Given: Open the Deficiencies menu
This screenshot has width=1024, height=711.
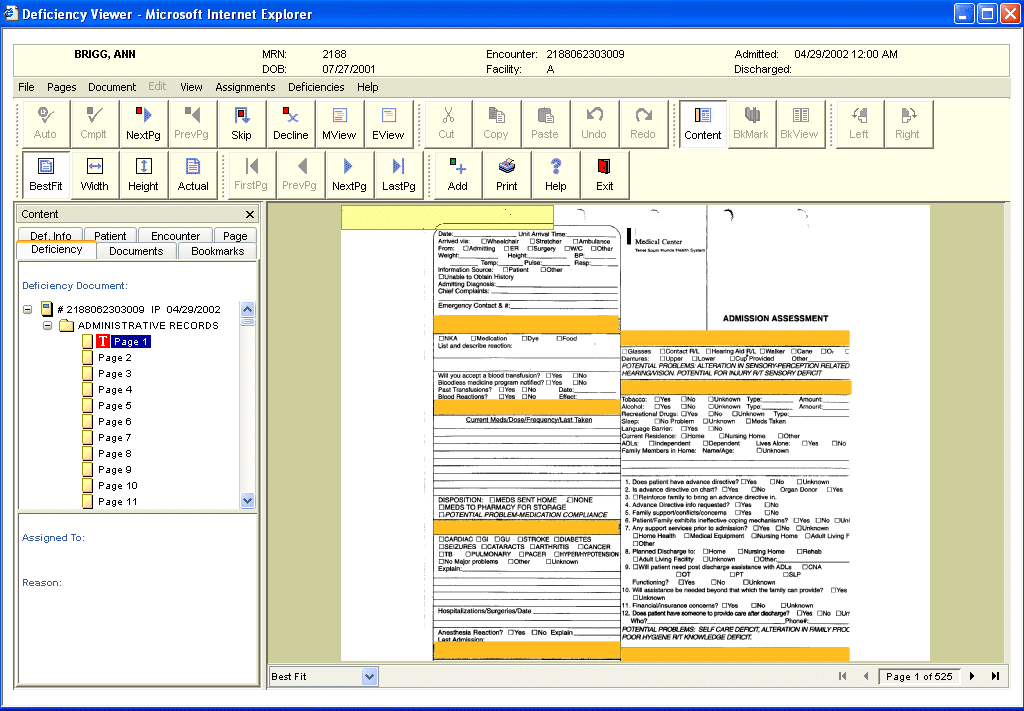Looking at the screenshot, I should pyautogui.click(x=316, y=87).
